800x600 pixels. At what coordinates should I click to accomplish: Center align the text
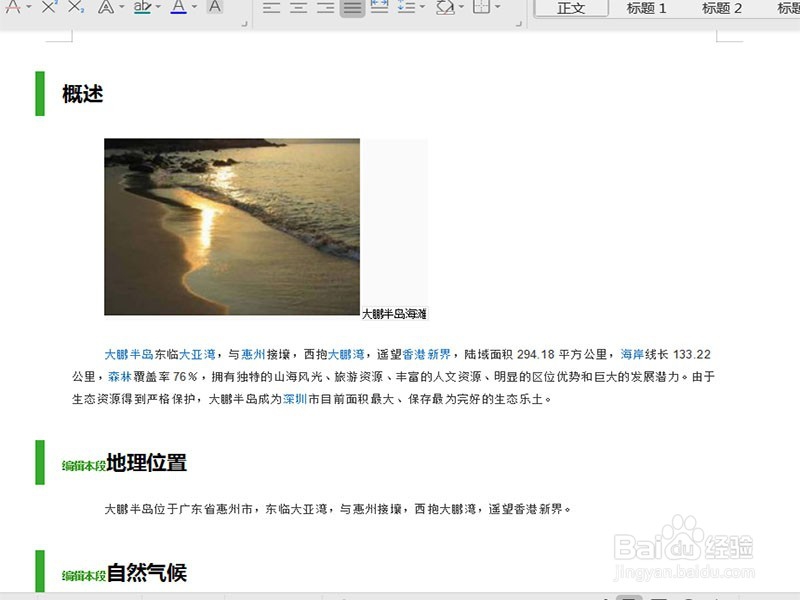(x=298, y=7)
